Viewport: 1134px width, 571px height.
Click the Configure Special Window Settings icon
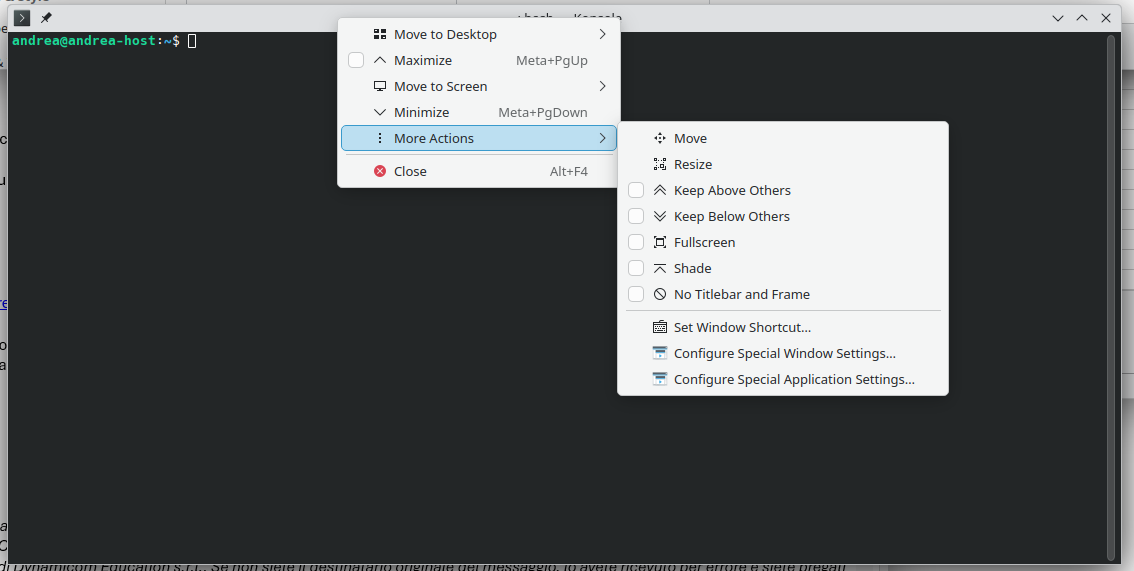pyautogui.click(x=660, y=353)
